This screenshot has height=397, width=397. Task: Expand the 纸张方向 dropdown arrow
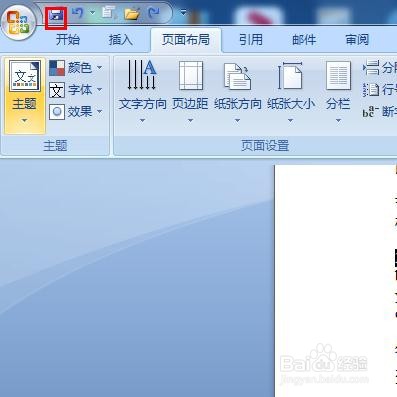[x=237, y=120]
